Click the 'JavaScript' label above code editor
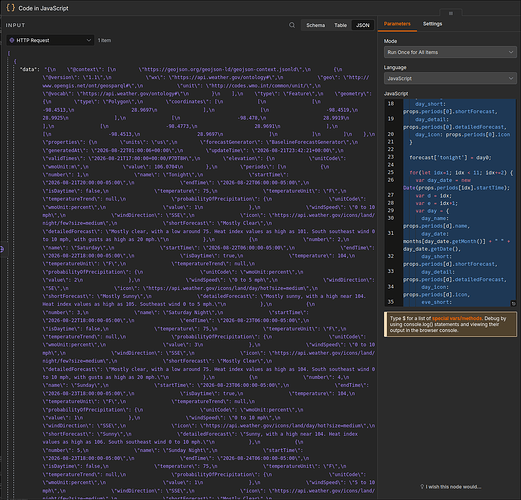Viewport: 521px width, 500px height. coord(396,93)
